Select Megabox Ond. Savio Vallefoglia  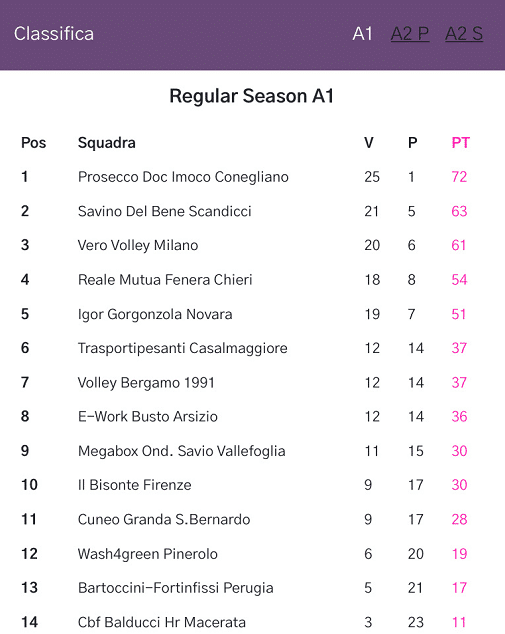click(x=182, y=451)
